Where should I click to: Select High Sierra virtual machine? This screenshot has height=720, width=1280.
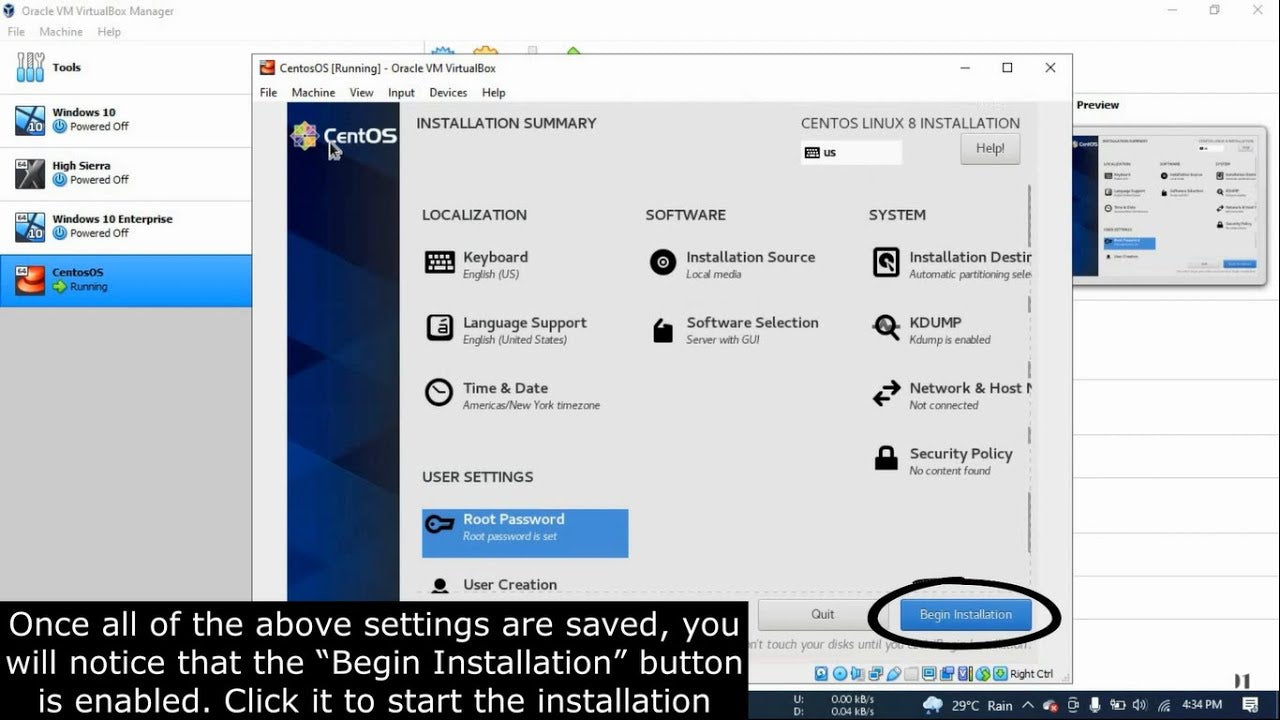coord(125,173)
